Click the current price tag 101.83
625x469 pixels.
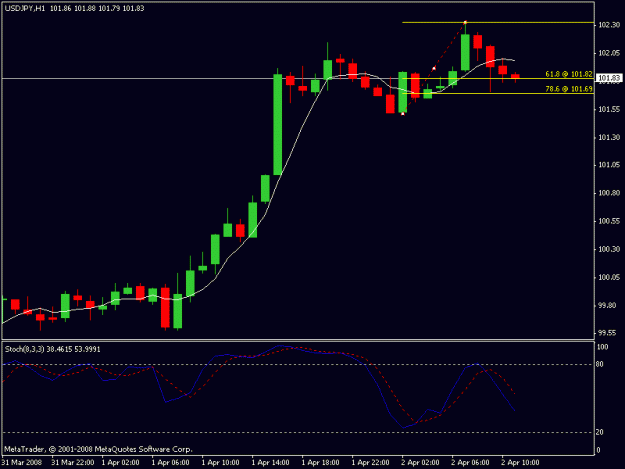[609, 78]
